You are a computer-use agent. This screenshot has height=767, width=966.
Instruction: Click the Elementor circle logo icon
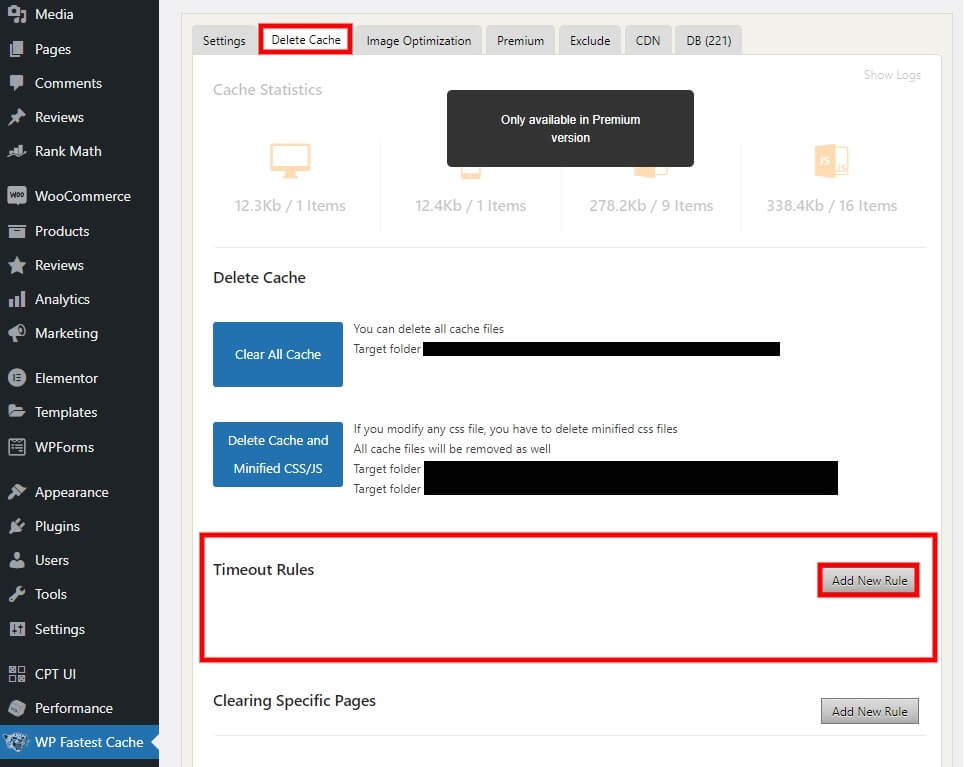click(17, 378)
